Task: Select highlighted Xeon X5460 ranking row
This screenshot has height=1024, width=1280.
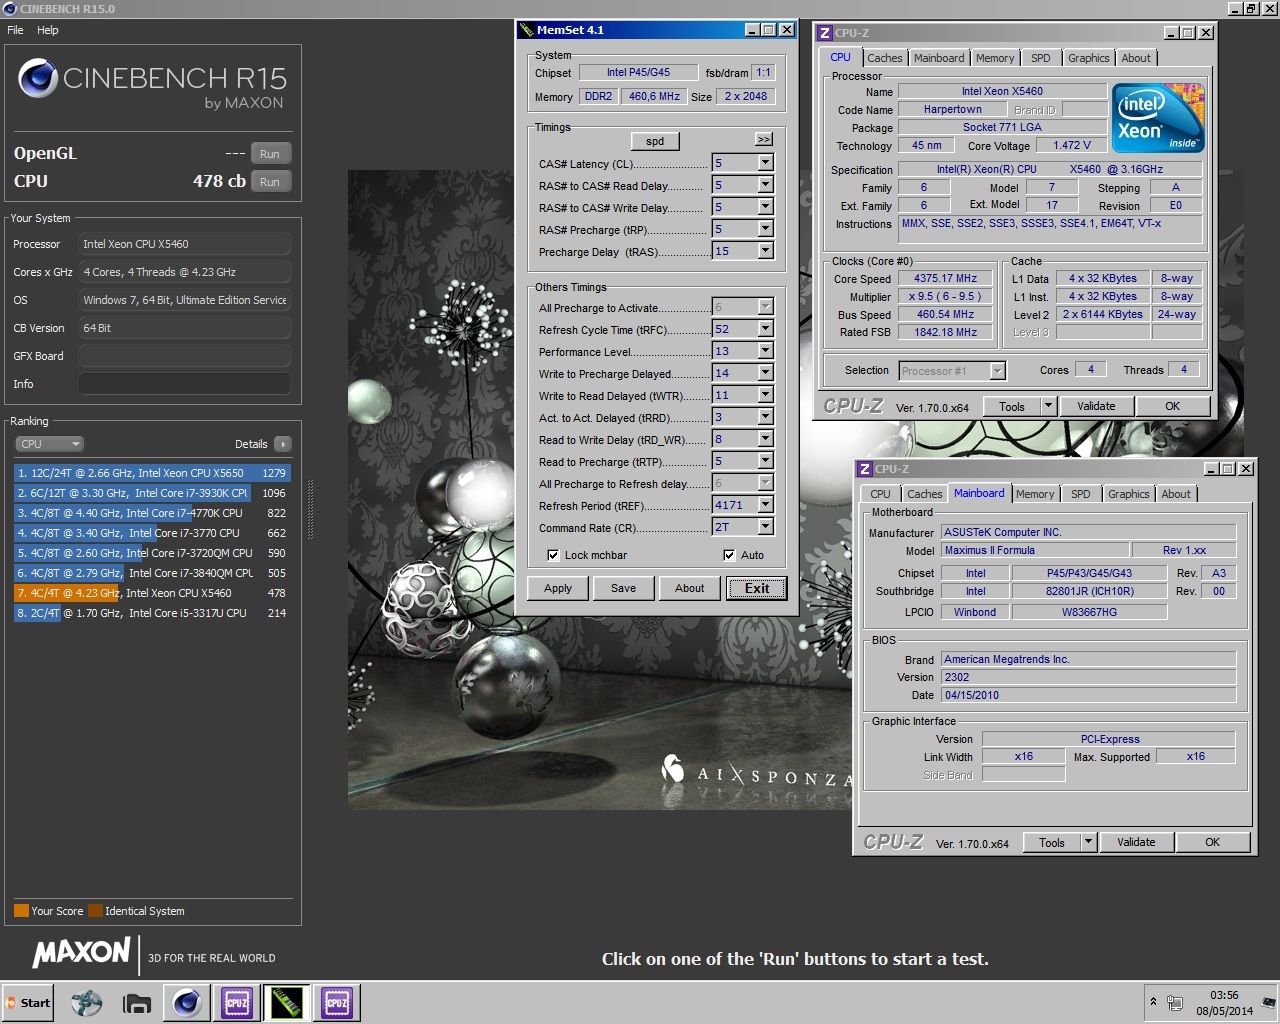Action: tap(152, 593)
